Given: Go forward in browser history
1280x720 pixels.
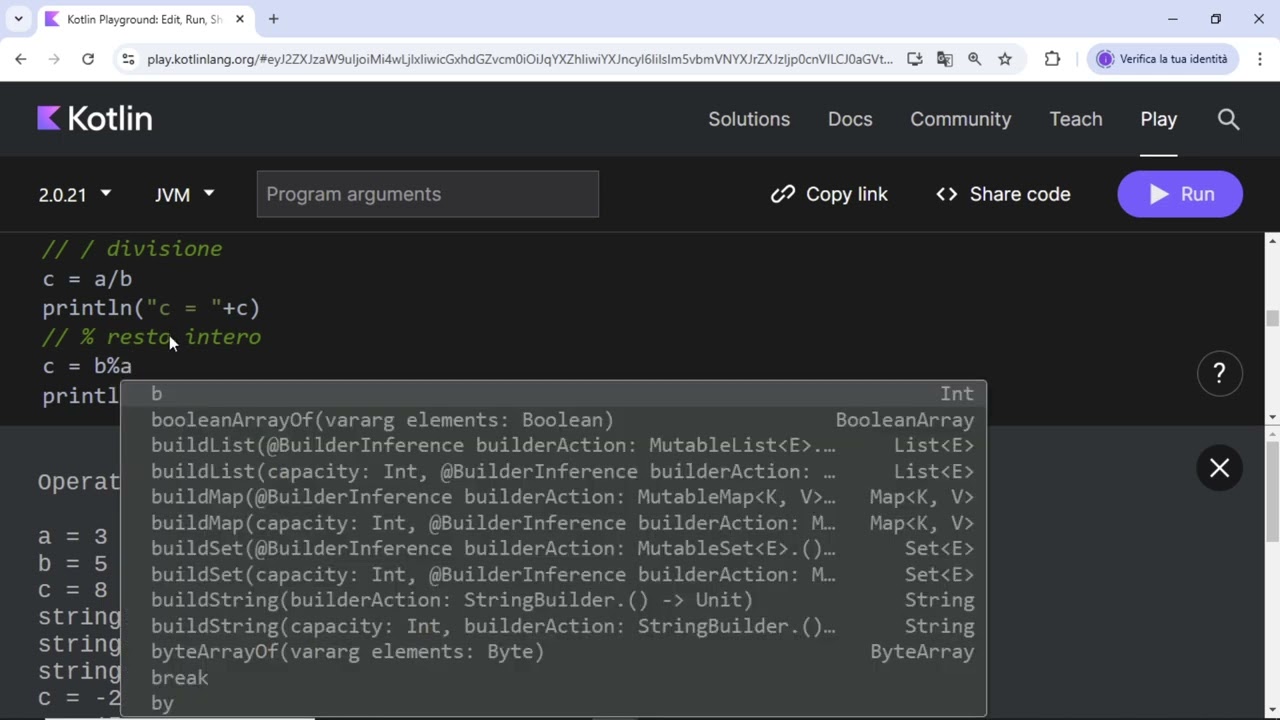Looking at the screenshot, I should 54,59.
